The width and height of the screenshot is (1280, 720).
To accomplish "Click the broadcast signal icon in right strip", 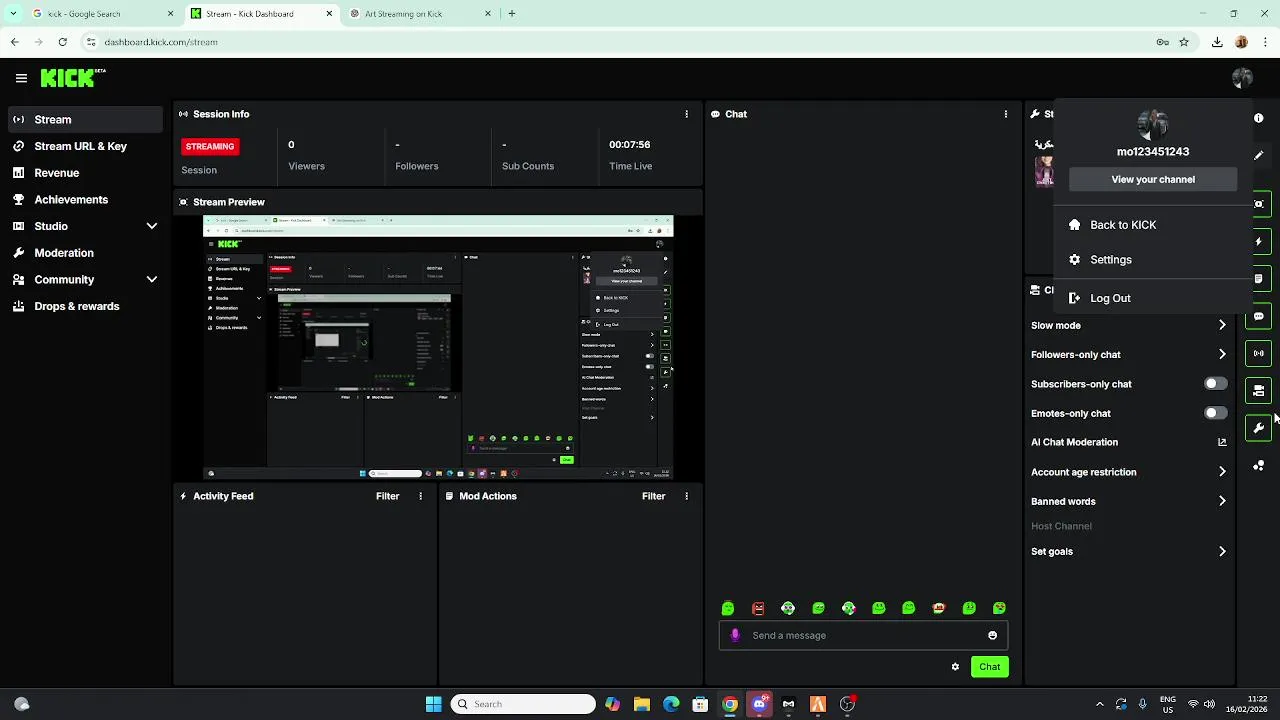I will tap(1259, 353).
